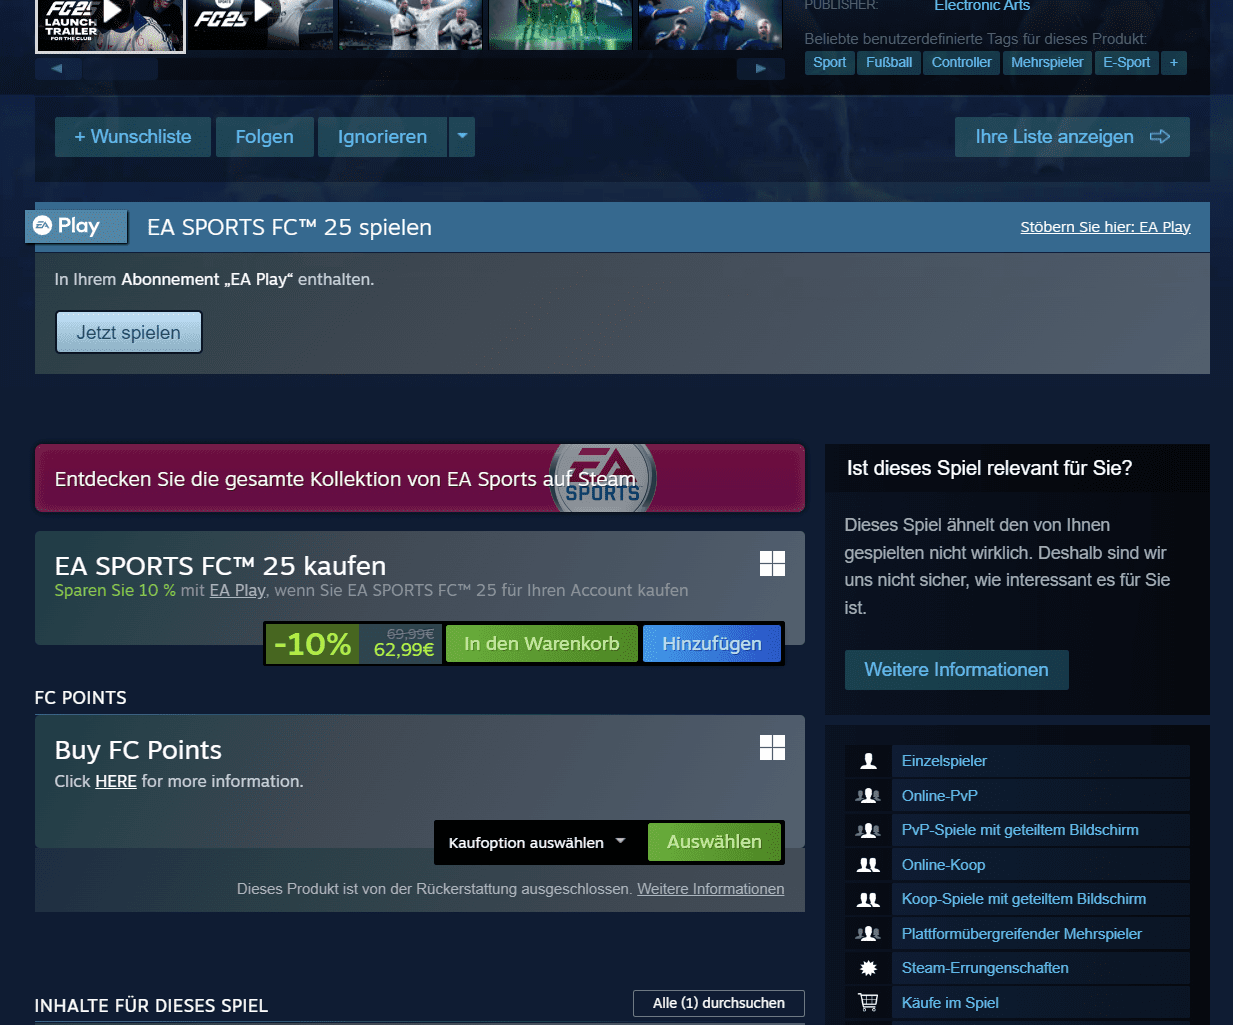Click In den Warenkorb button
The height and width of the screenshot is (1025, 1233).
coord(541,644)
